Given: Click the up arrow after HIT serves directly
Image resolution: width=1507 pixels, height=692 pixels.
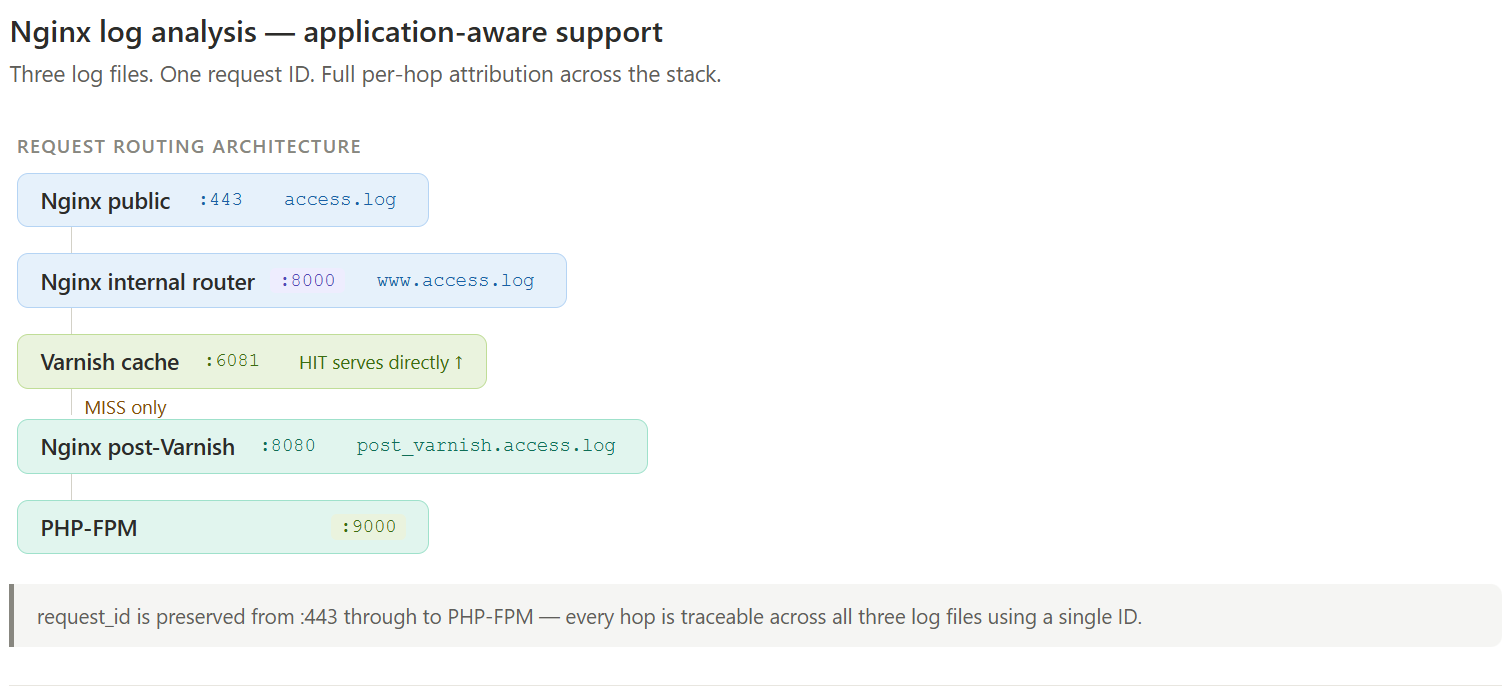Looking at the screenshot, I should point(459,362).
